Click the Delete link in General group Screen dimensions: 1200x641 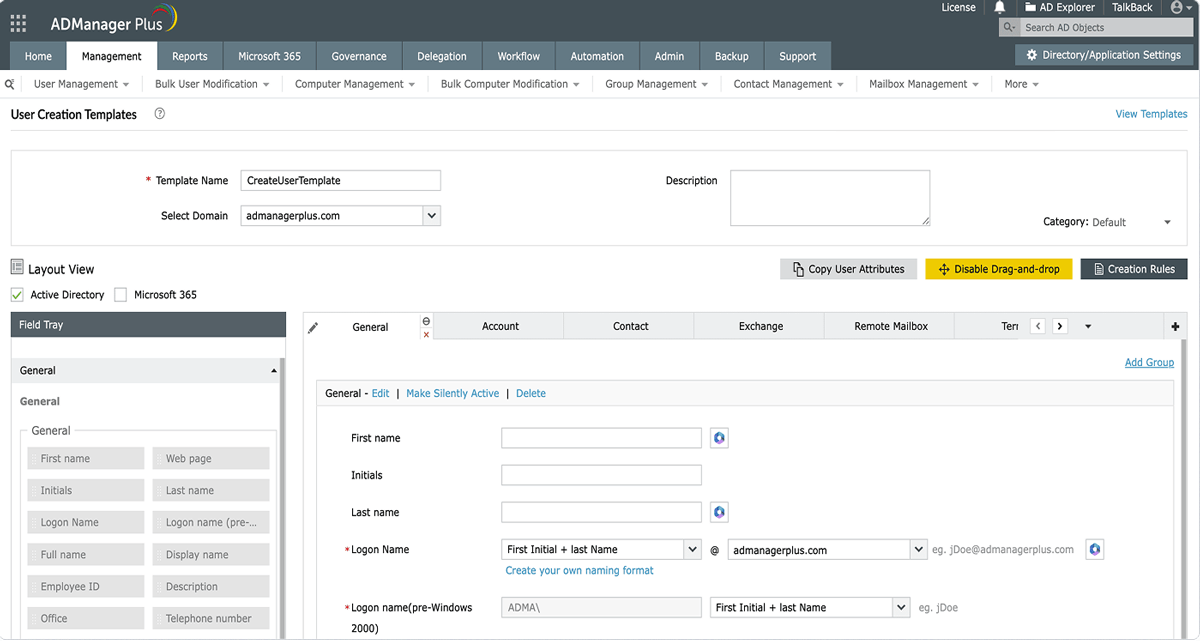531,393
